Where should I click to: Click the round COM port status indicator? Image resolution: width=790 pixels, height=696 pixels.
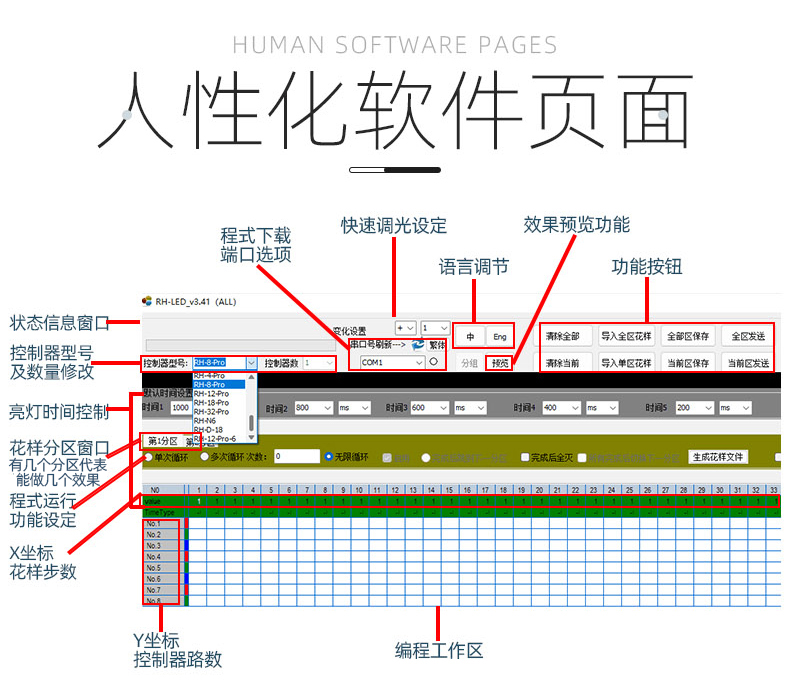tap(433, 362)
